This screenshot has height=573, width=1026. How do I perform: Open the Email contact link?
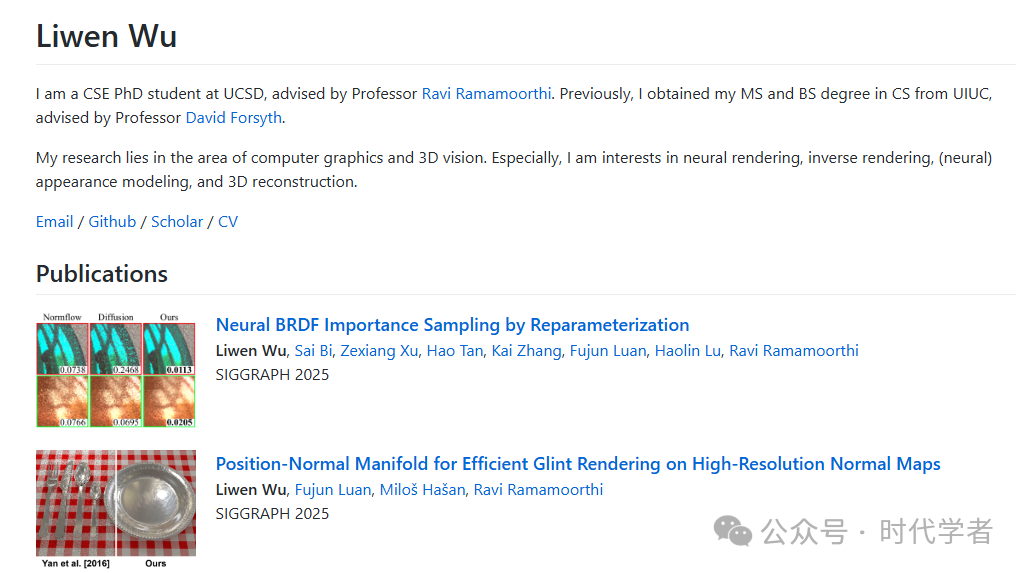[54, 222]
